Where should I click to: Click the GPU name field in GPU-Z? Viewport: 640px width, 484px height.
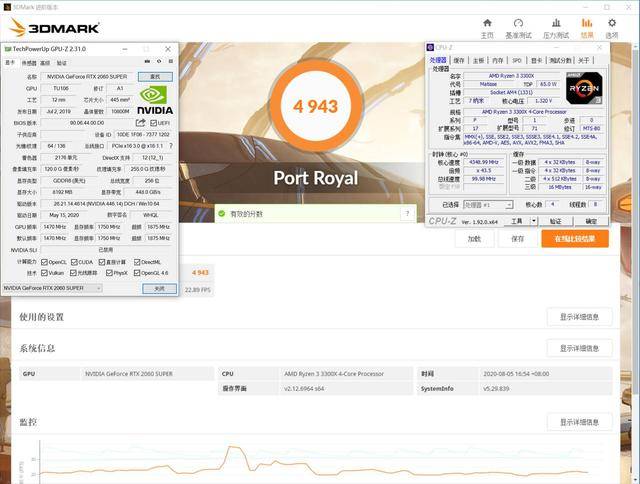pyautogui.click(x=88, y=76)
